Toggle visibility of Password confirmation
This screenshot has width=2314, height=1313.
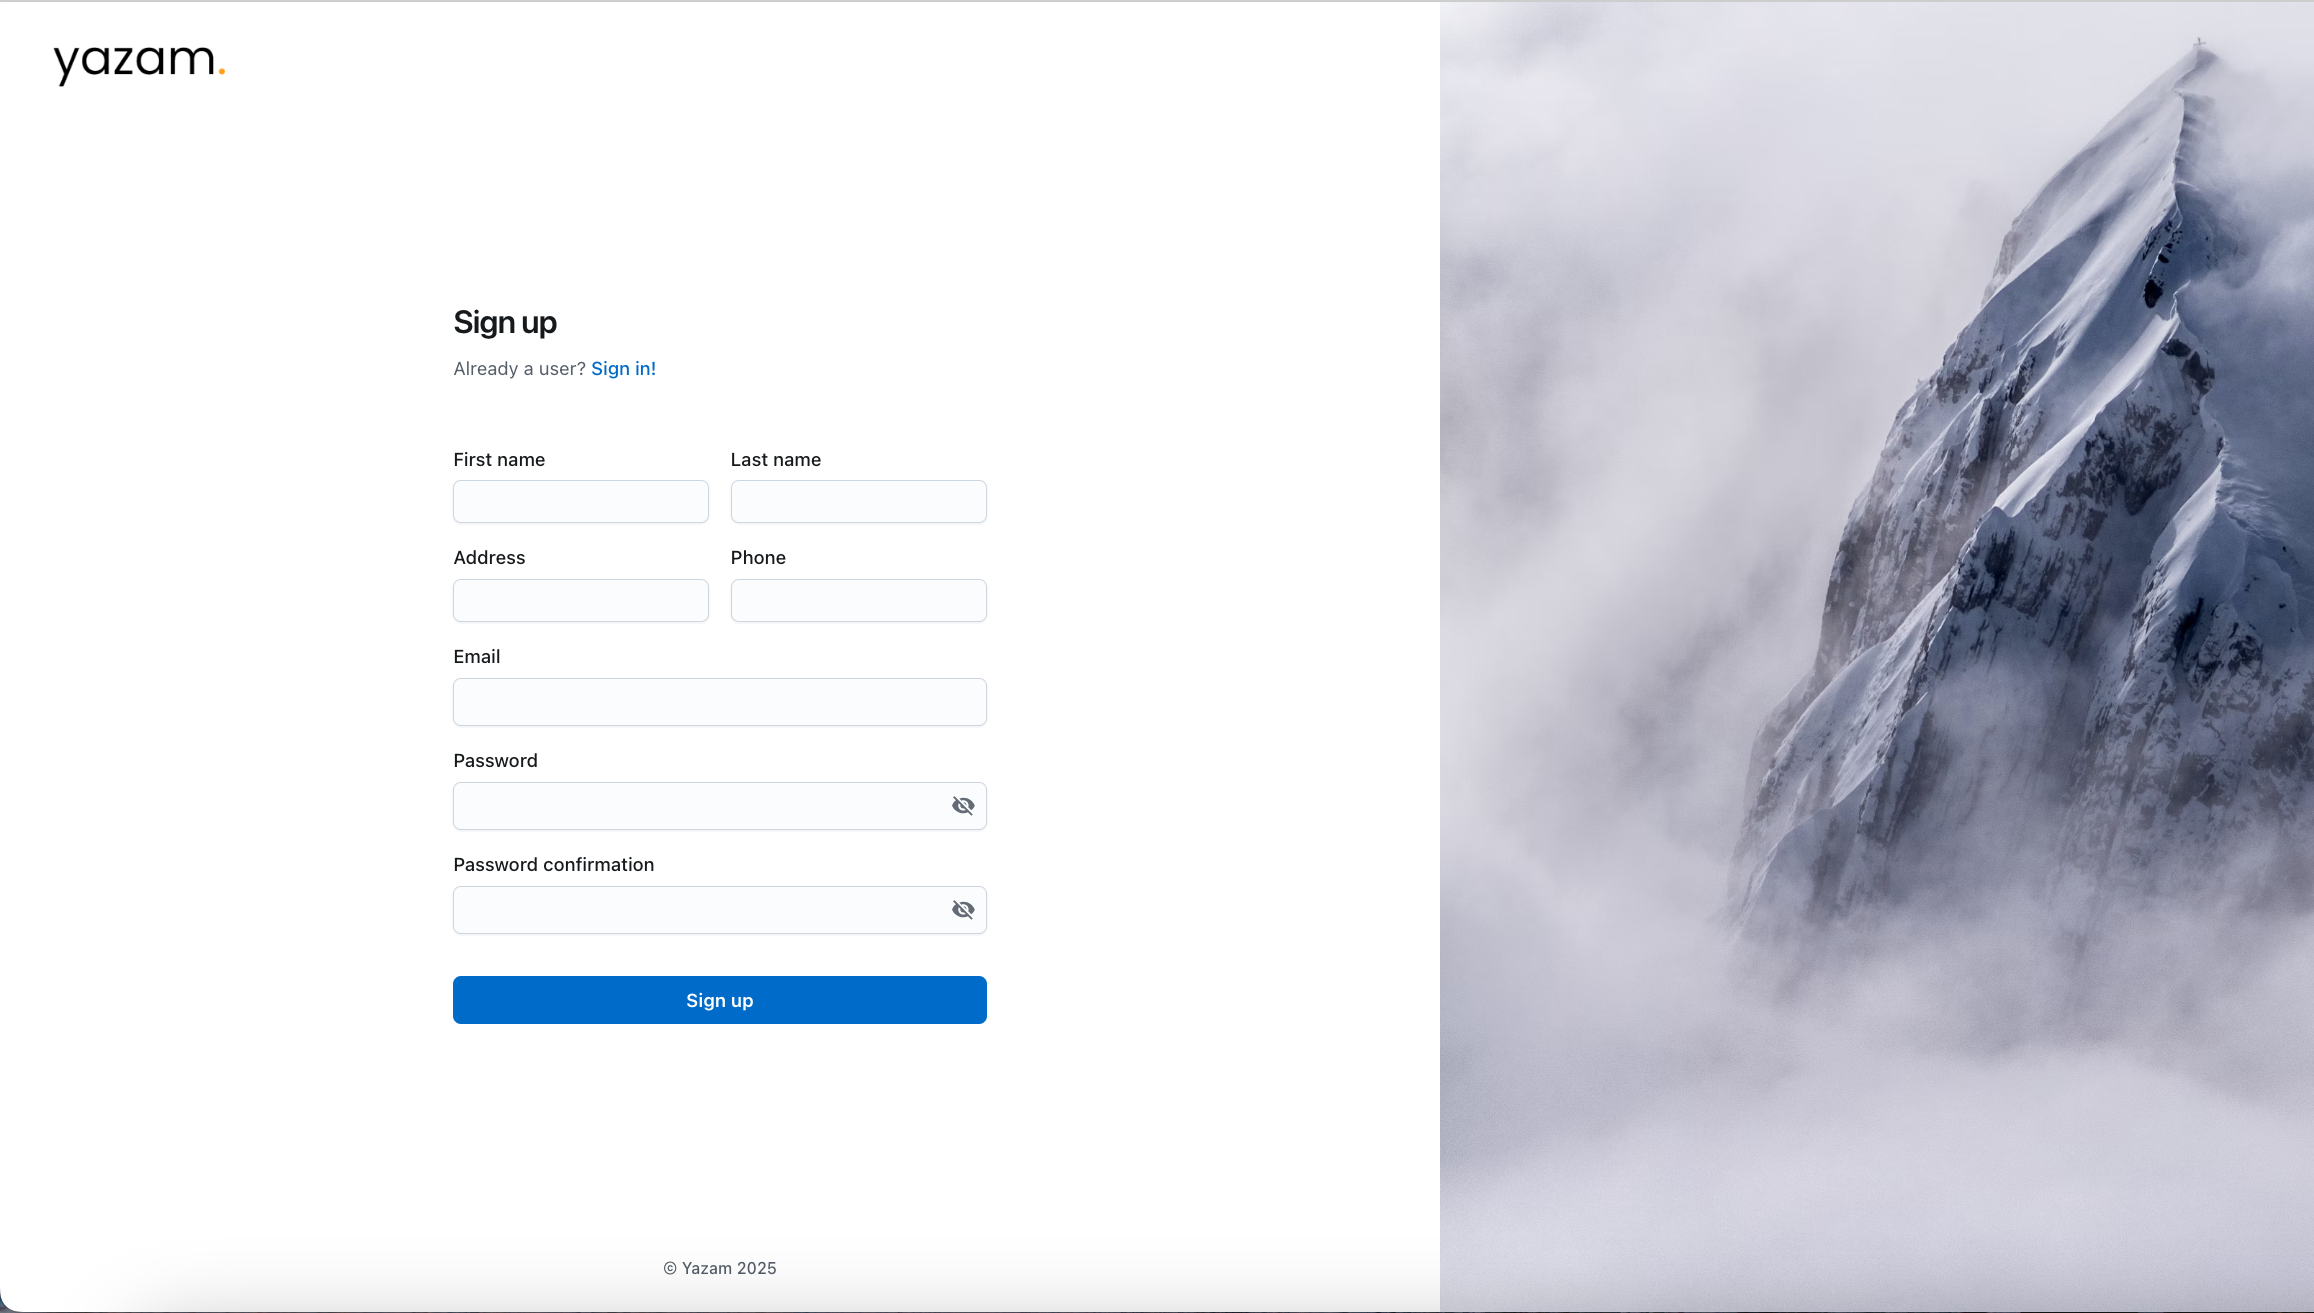962,910
